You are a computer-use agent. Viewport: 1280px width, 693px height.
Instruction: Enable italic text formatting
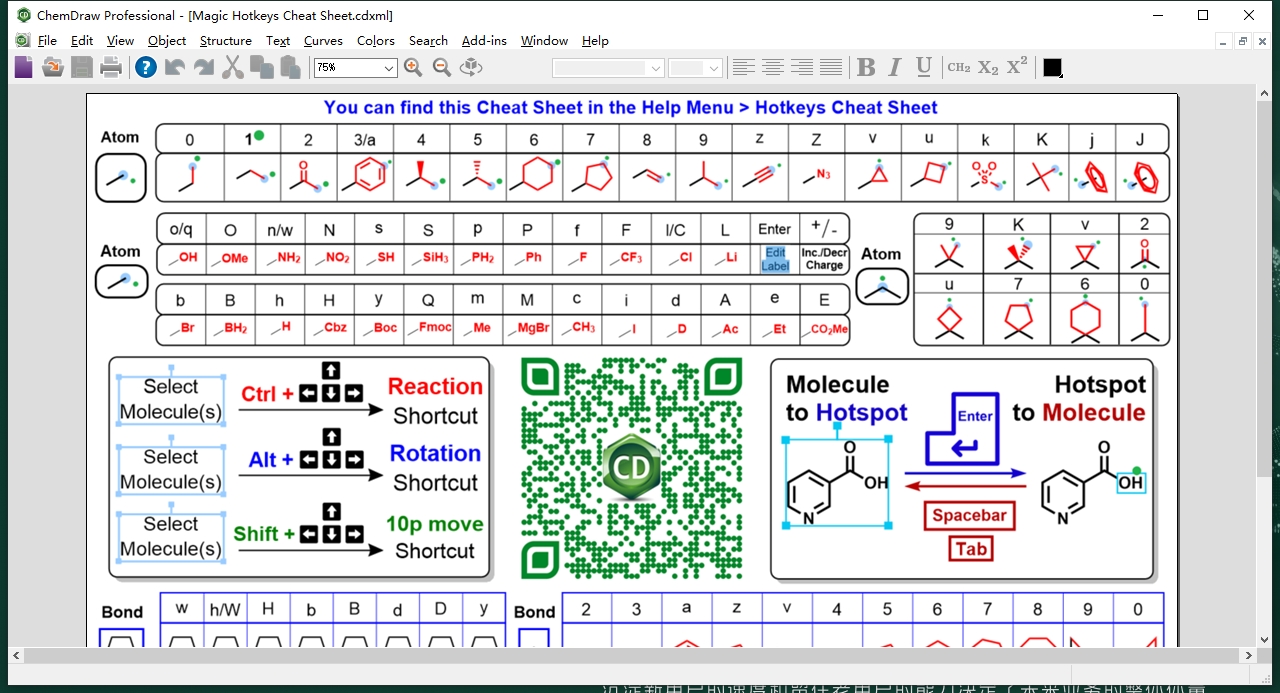point(894,67)
